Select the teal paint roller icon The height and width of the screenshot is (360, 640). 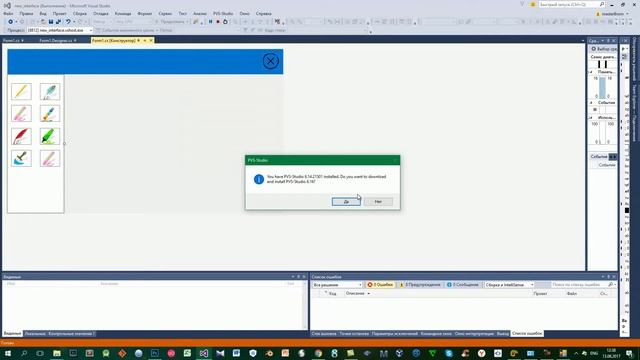coord(21,158)
